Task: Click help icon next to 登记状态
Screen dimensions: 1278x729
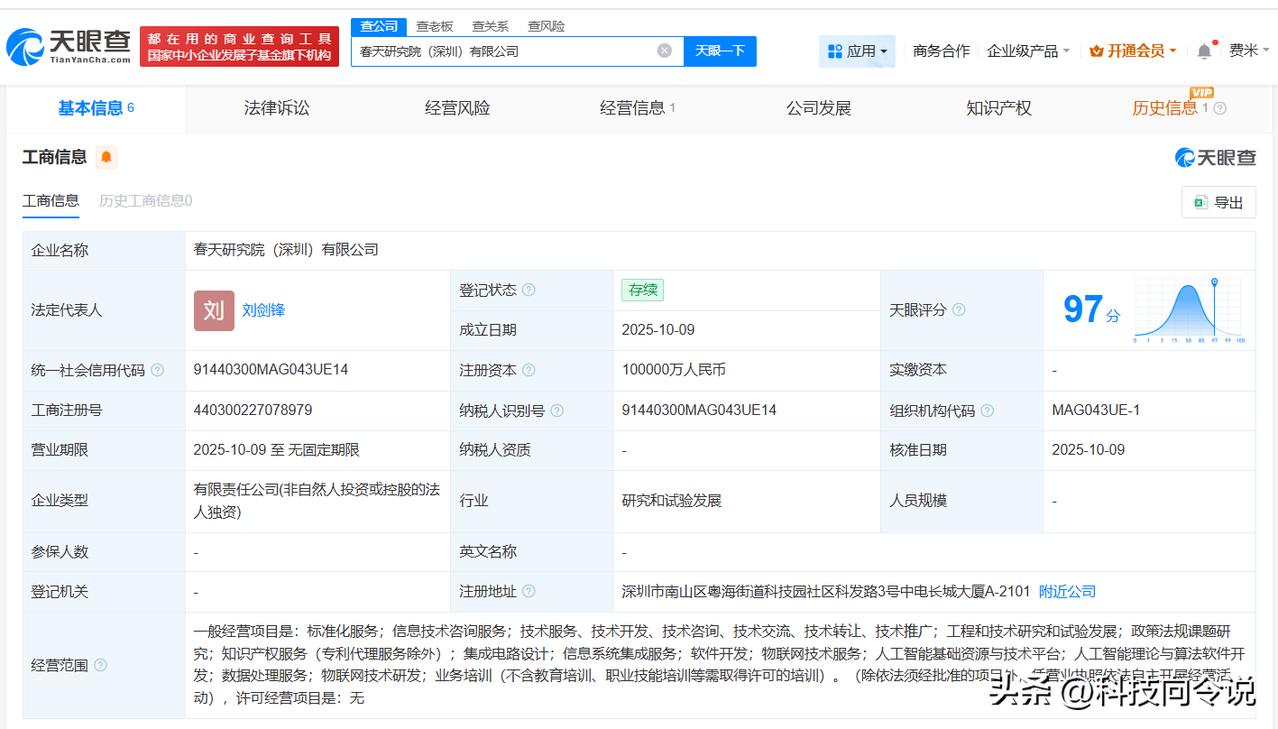Action: (x=528, y=290)
